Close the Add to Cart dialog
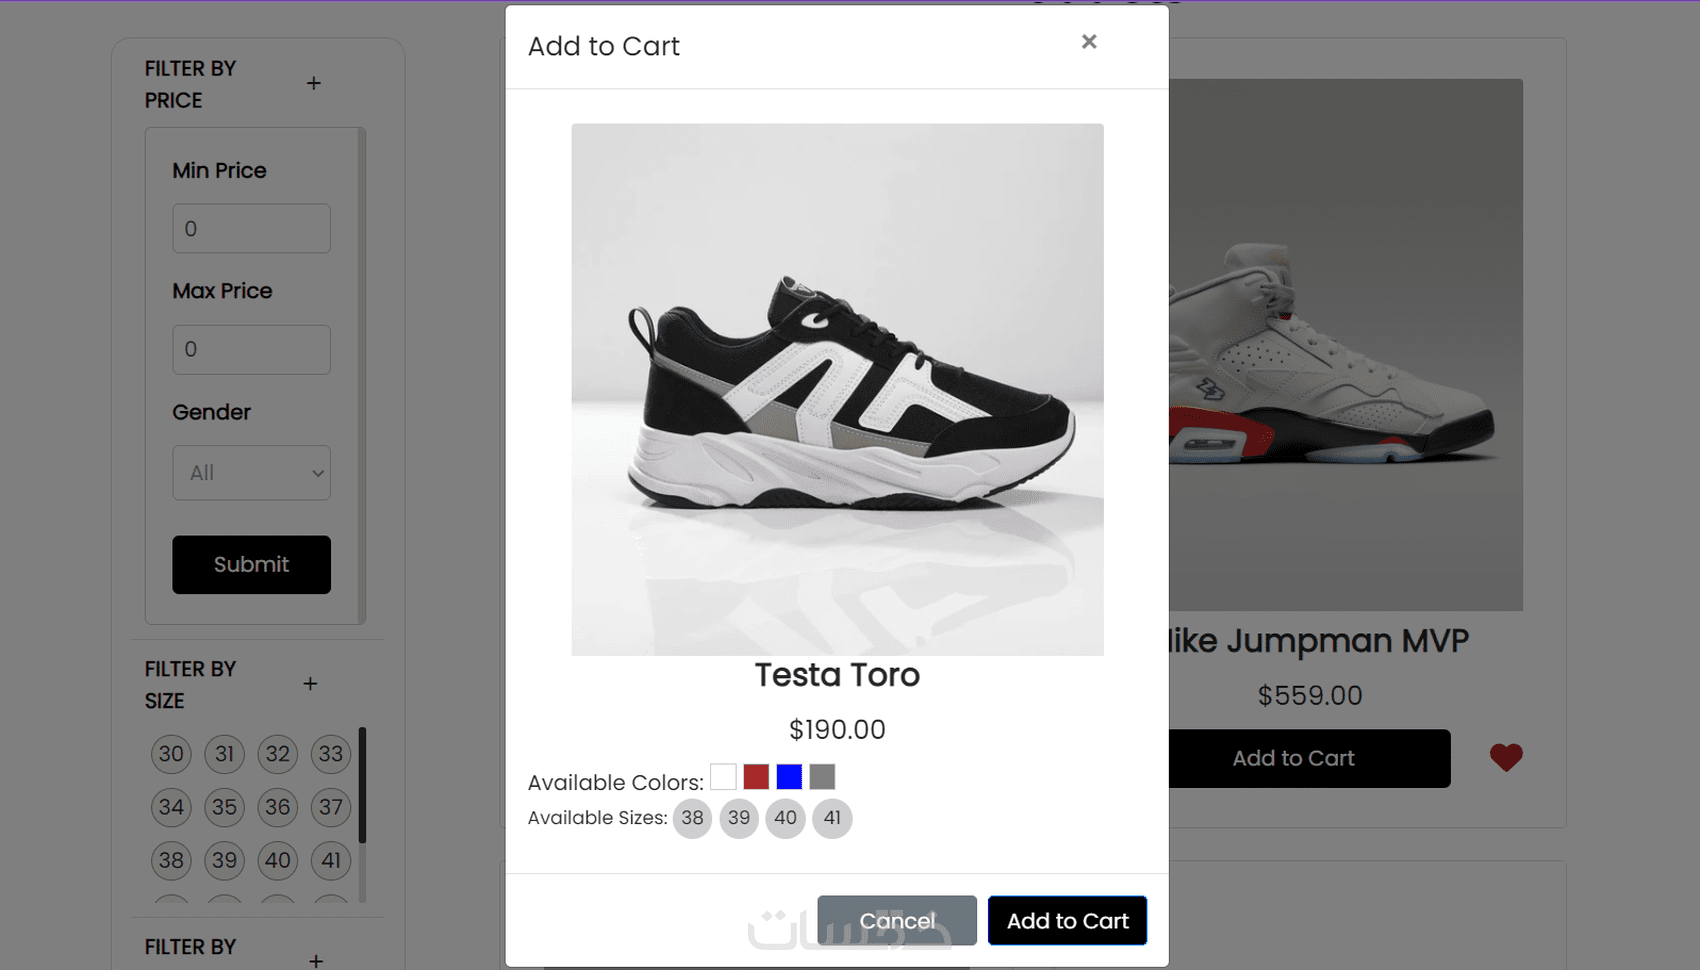The width and height of the screenshot is (1700, 970). (1089, 42)
